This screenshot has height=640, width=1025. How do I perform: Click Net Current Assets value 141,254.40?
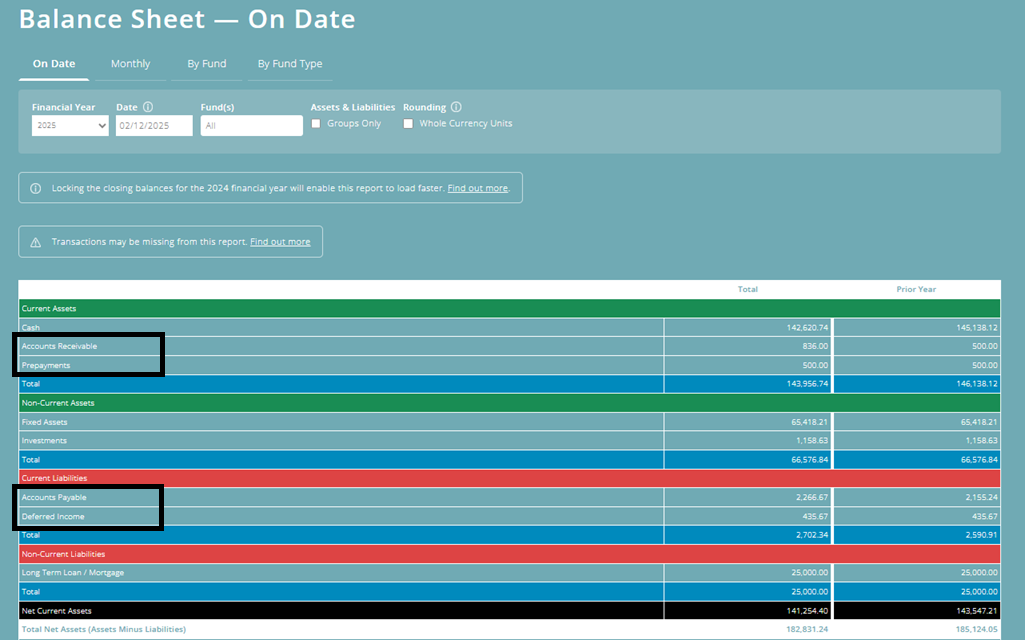pyautogui.click(x=807, y=611)
